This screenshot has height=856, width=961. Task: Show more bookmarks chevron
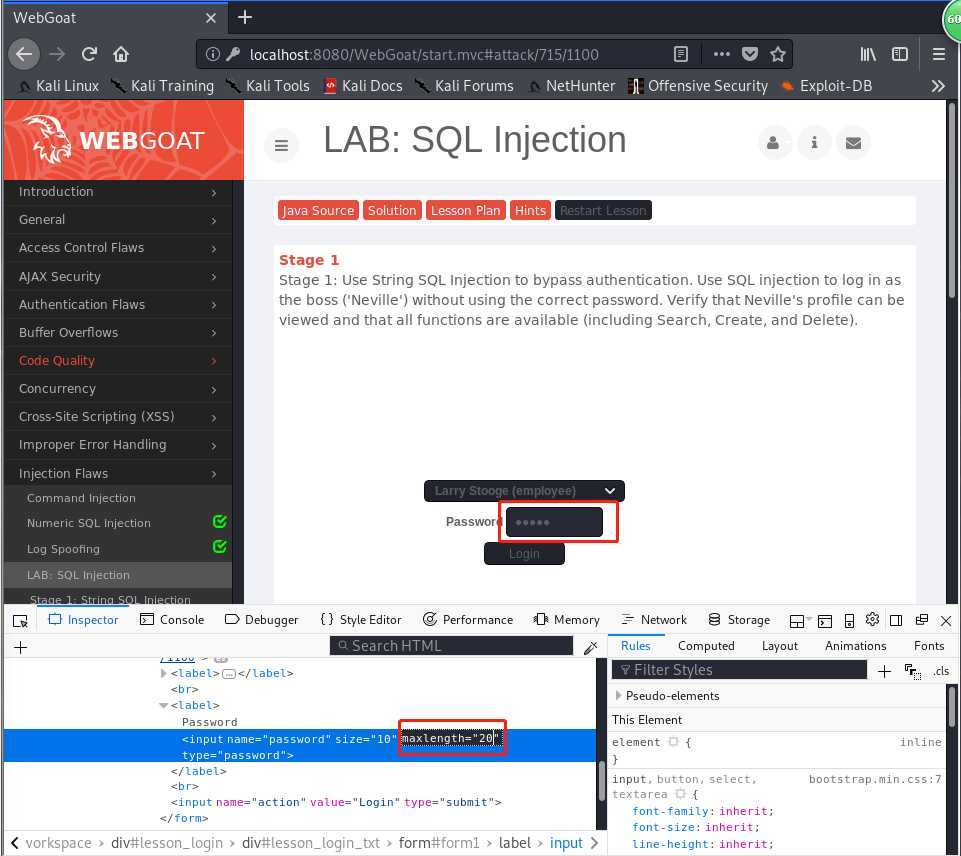(938, 86)
